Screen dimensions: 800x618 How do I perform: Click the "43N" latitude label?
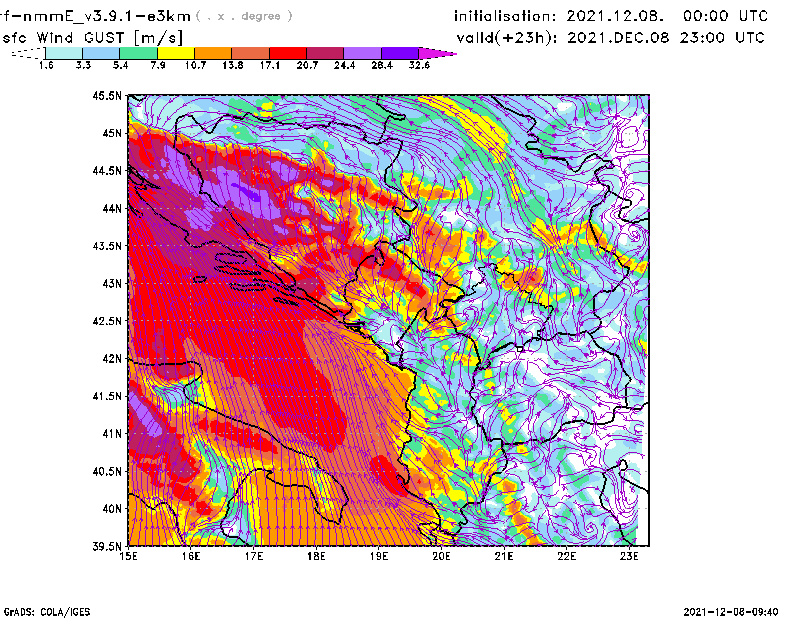click(112, 283)
